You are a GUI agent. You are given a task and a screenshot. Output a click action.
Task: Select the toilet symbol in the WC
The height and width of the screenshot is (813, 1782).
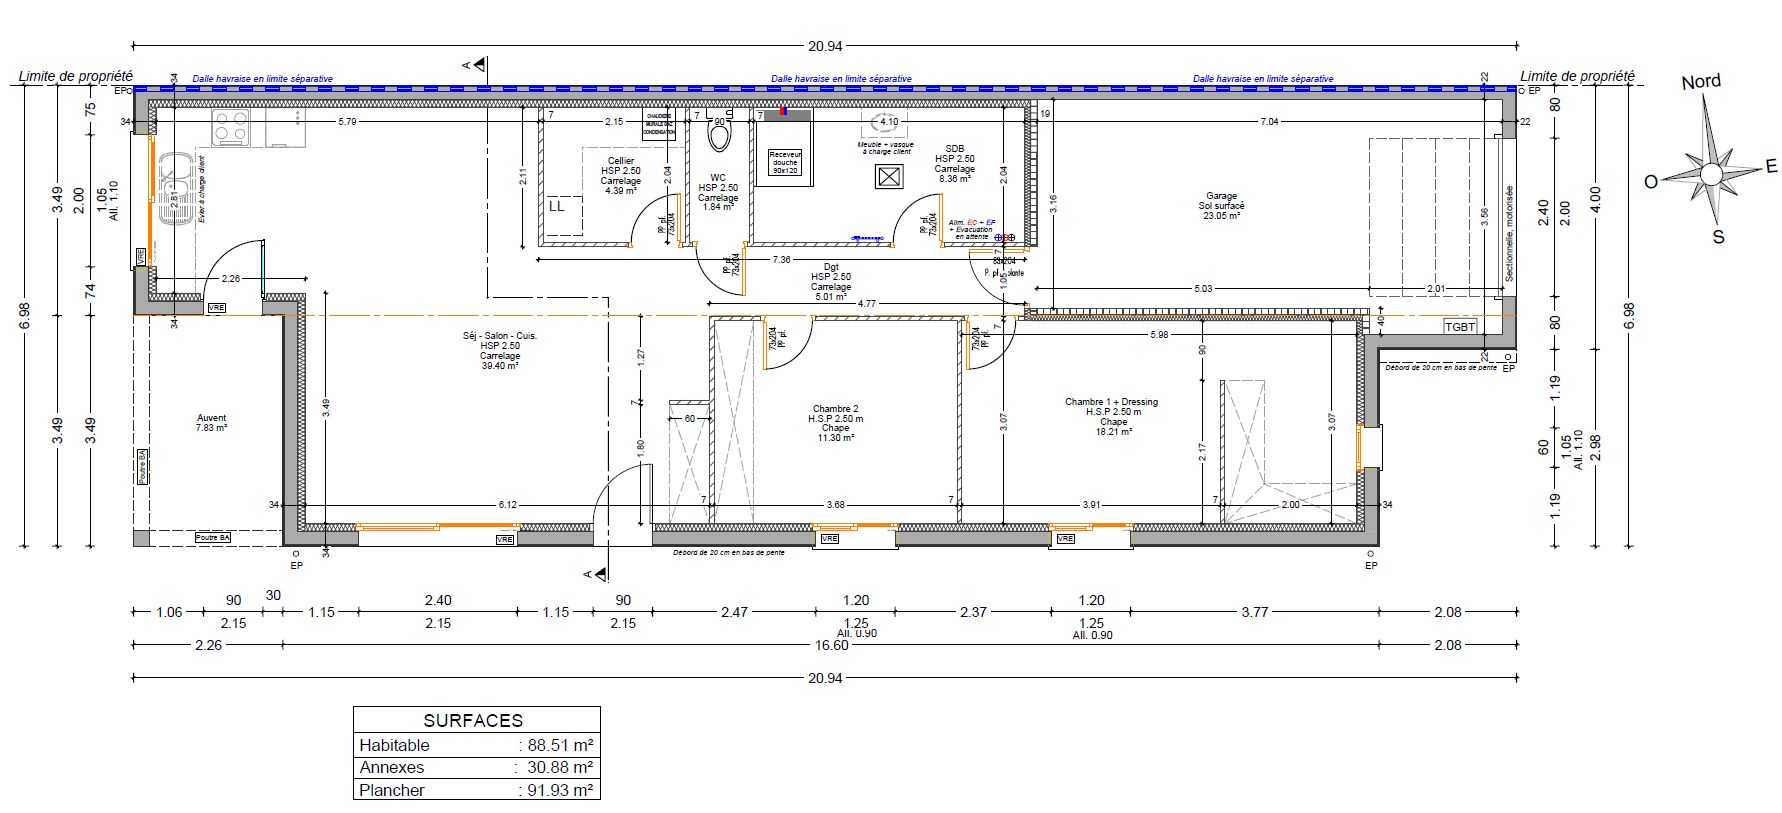718,133
